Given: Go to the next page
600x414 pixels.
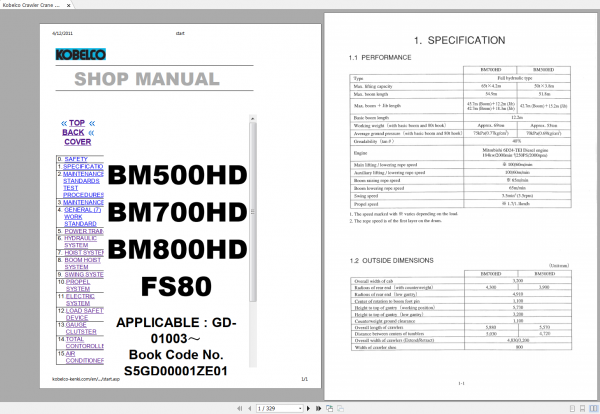Looking at the screenshot, I should tap(308, 408).
